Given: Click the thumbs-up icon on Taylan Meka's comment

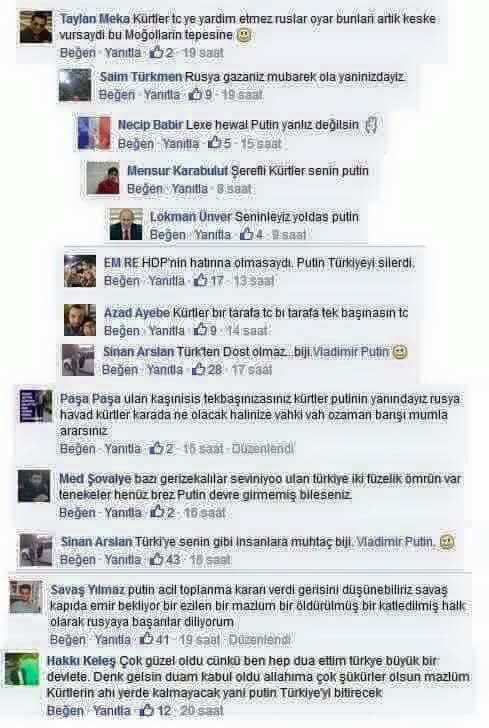Looking at the screenshot, I should [x=157, y=52].
